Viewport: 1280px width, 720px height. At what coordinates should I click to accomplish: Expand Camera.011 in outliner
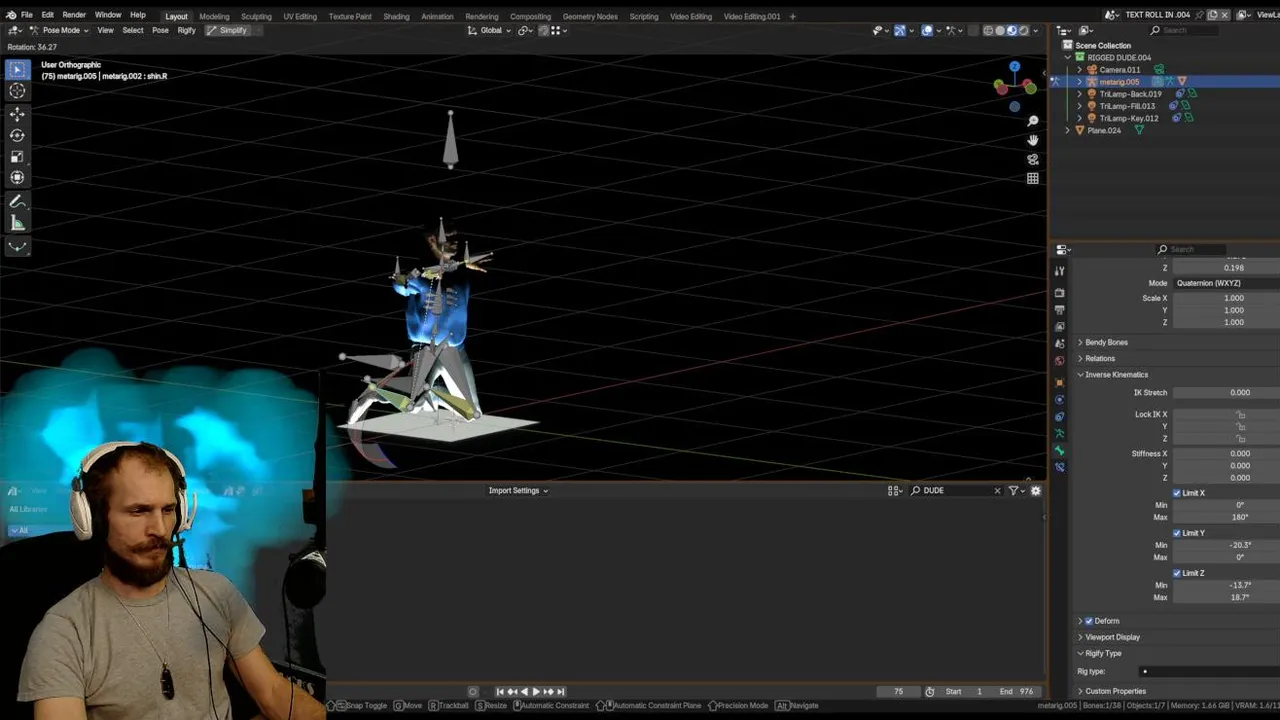[1079, 70]
